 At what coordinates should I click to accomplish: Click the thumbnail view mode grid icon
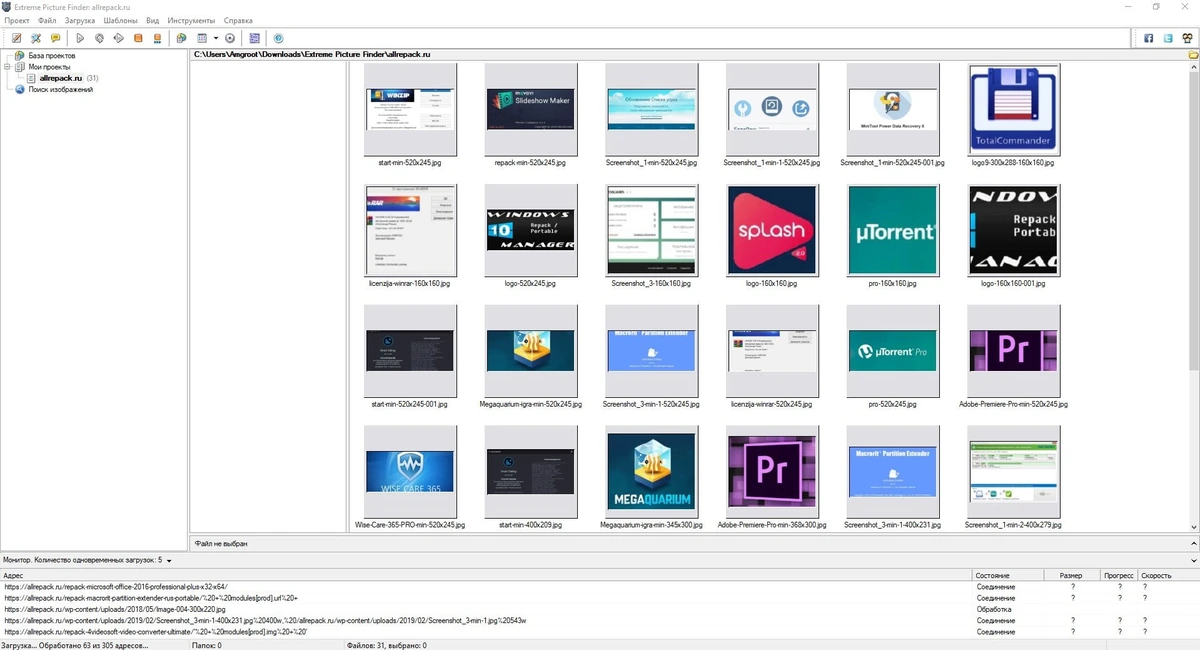[202, 38]
